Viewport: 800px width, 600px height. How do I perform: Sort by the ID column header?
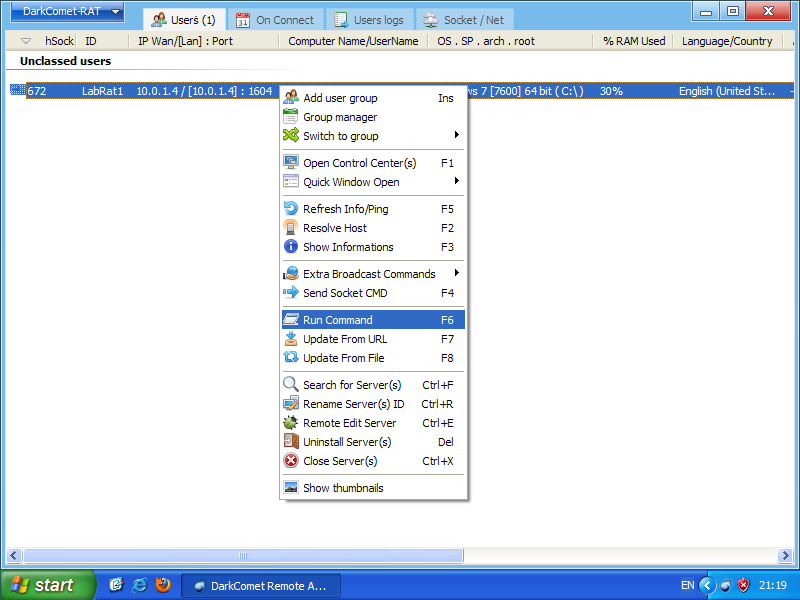[x=91, y=41]
